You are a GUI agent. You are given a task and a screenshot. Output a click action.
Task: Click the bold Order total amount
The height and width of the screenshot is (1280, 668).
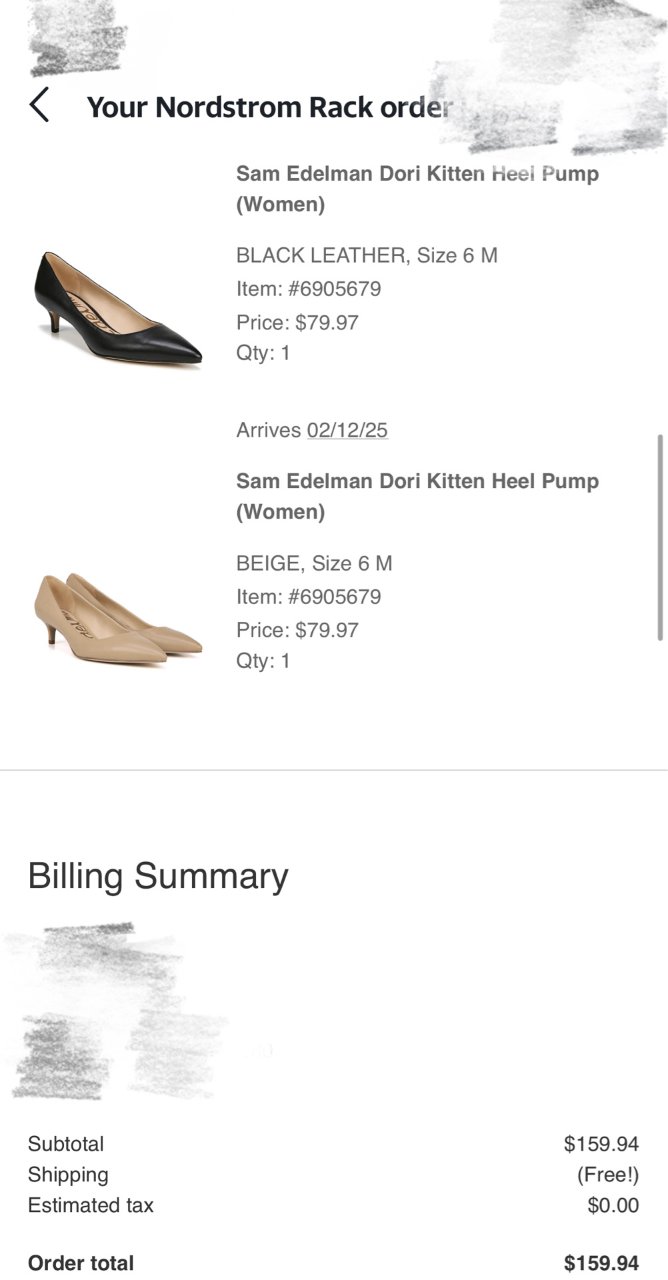(x=601, y=1263)
